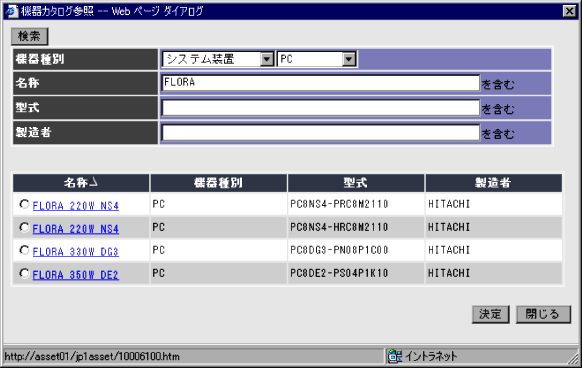Open FLORA 220W NS4 link in PC8NS4-HRC8M2110 row
This screenshot has height=368, width=582.
click(x=76, y=229)
